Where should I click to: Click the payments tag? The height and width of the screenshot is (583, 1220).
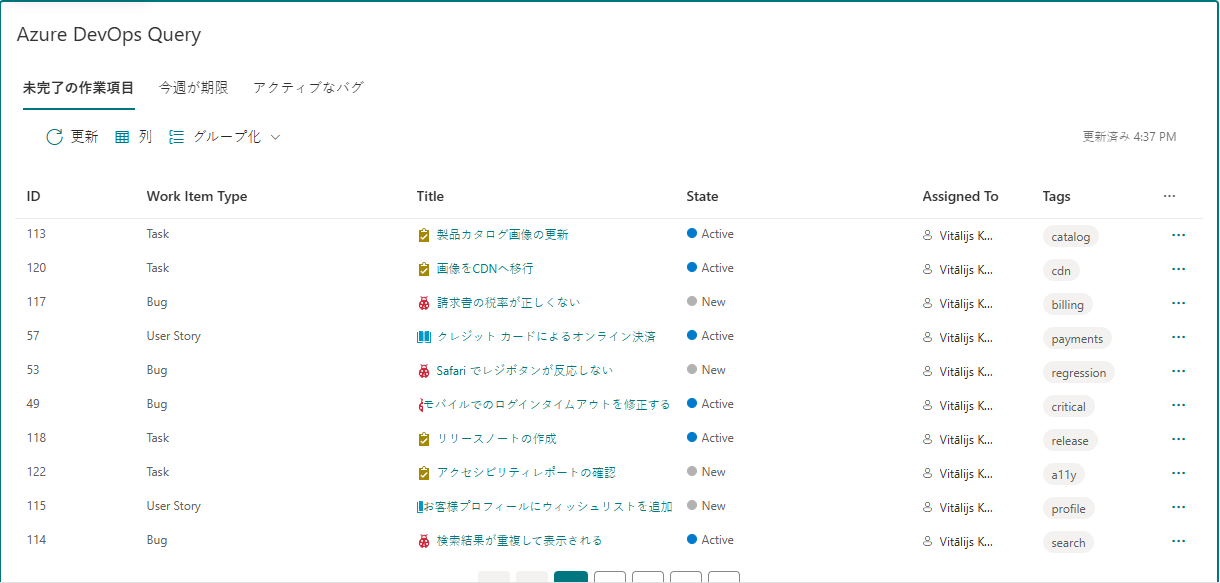1077,339
